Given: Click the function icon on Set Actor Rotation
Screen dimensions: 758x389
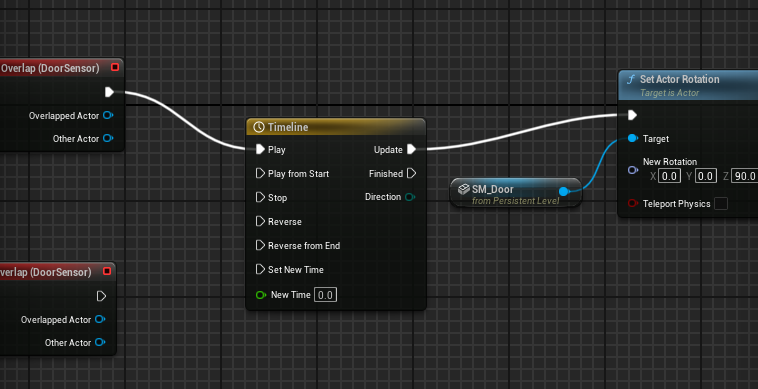Looking at the screenshot, I should pyautogui.click(x=630, y=79).
